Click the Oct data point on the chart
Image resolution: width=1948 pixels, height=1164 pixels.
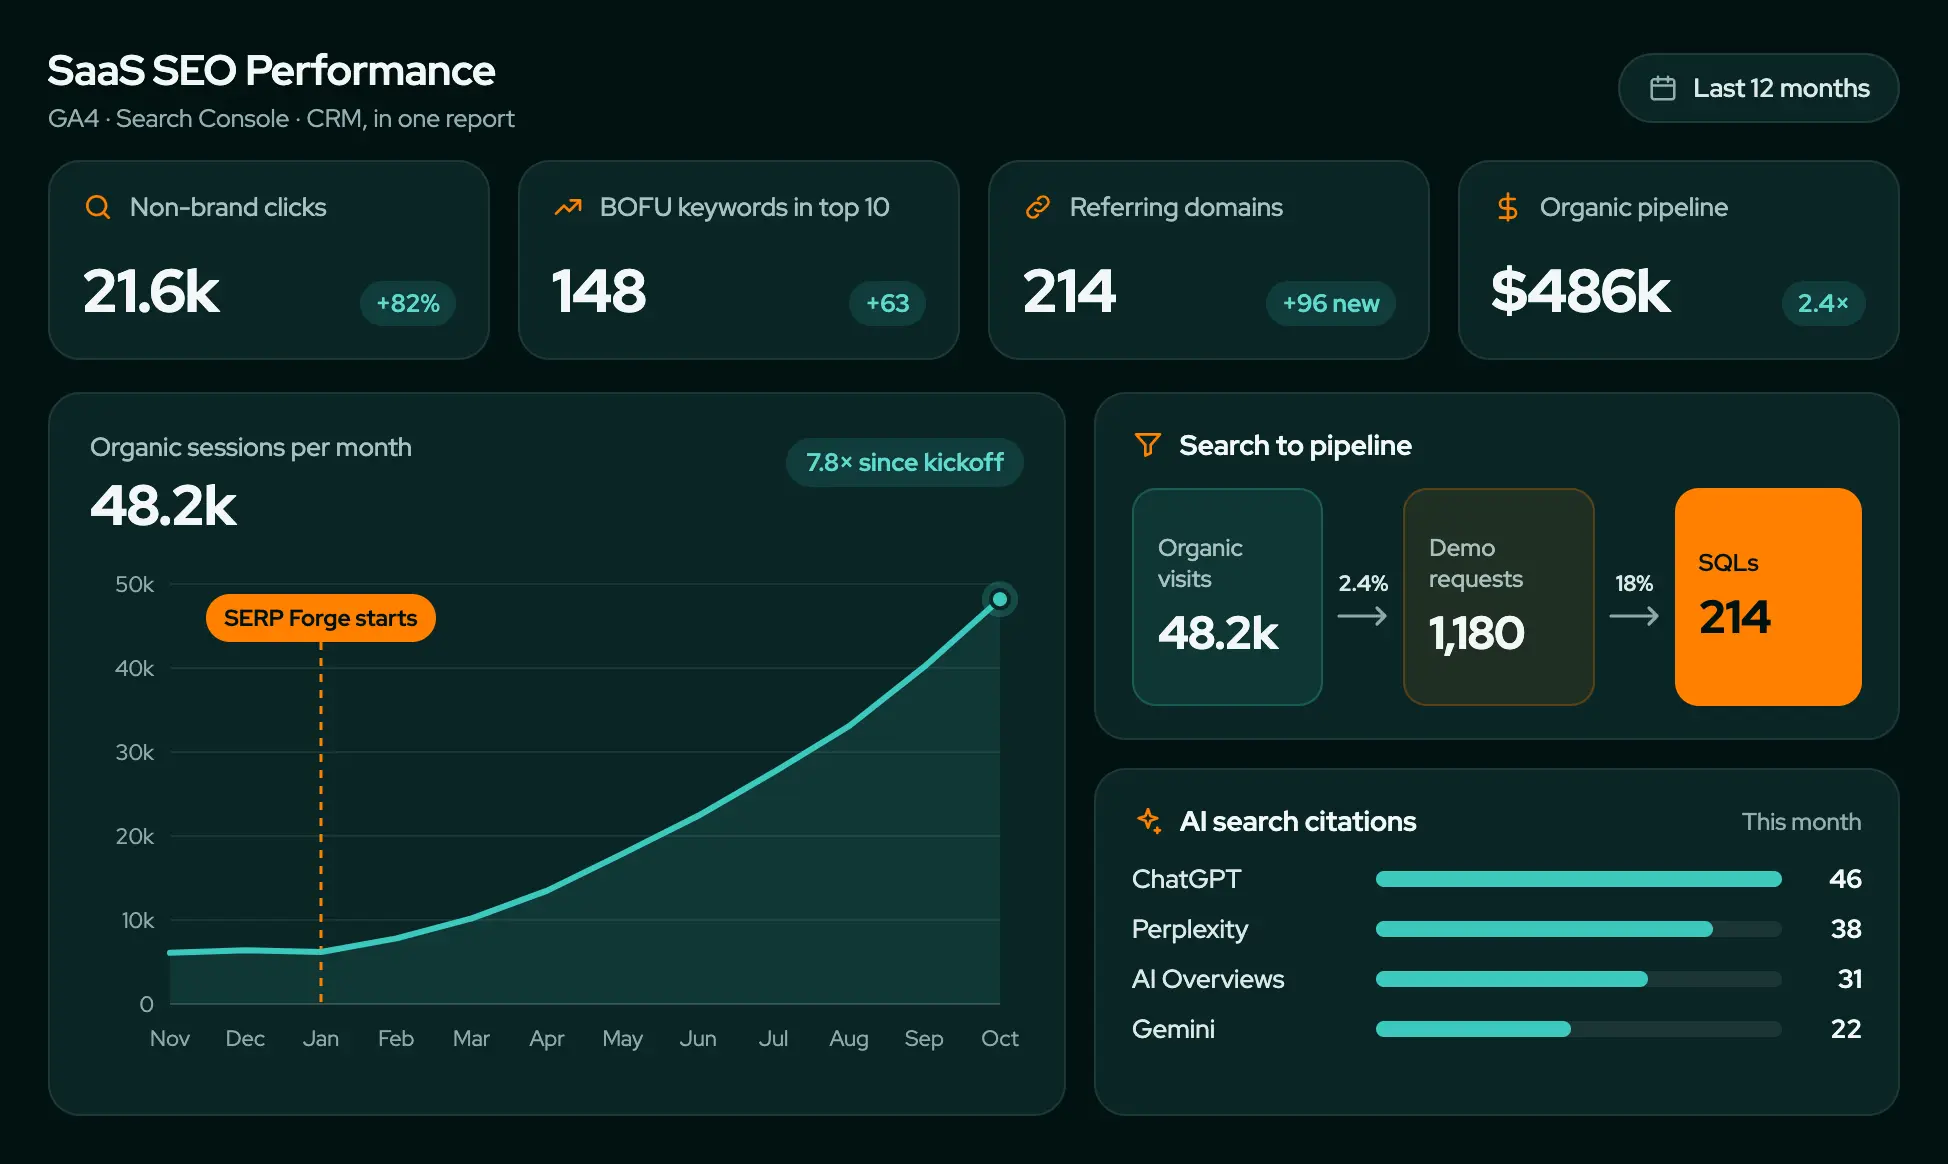[x=999, y=599]
